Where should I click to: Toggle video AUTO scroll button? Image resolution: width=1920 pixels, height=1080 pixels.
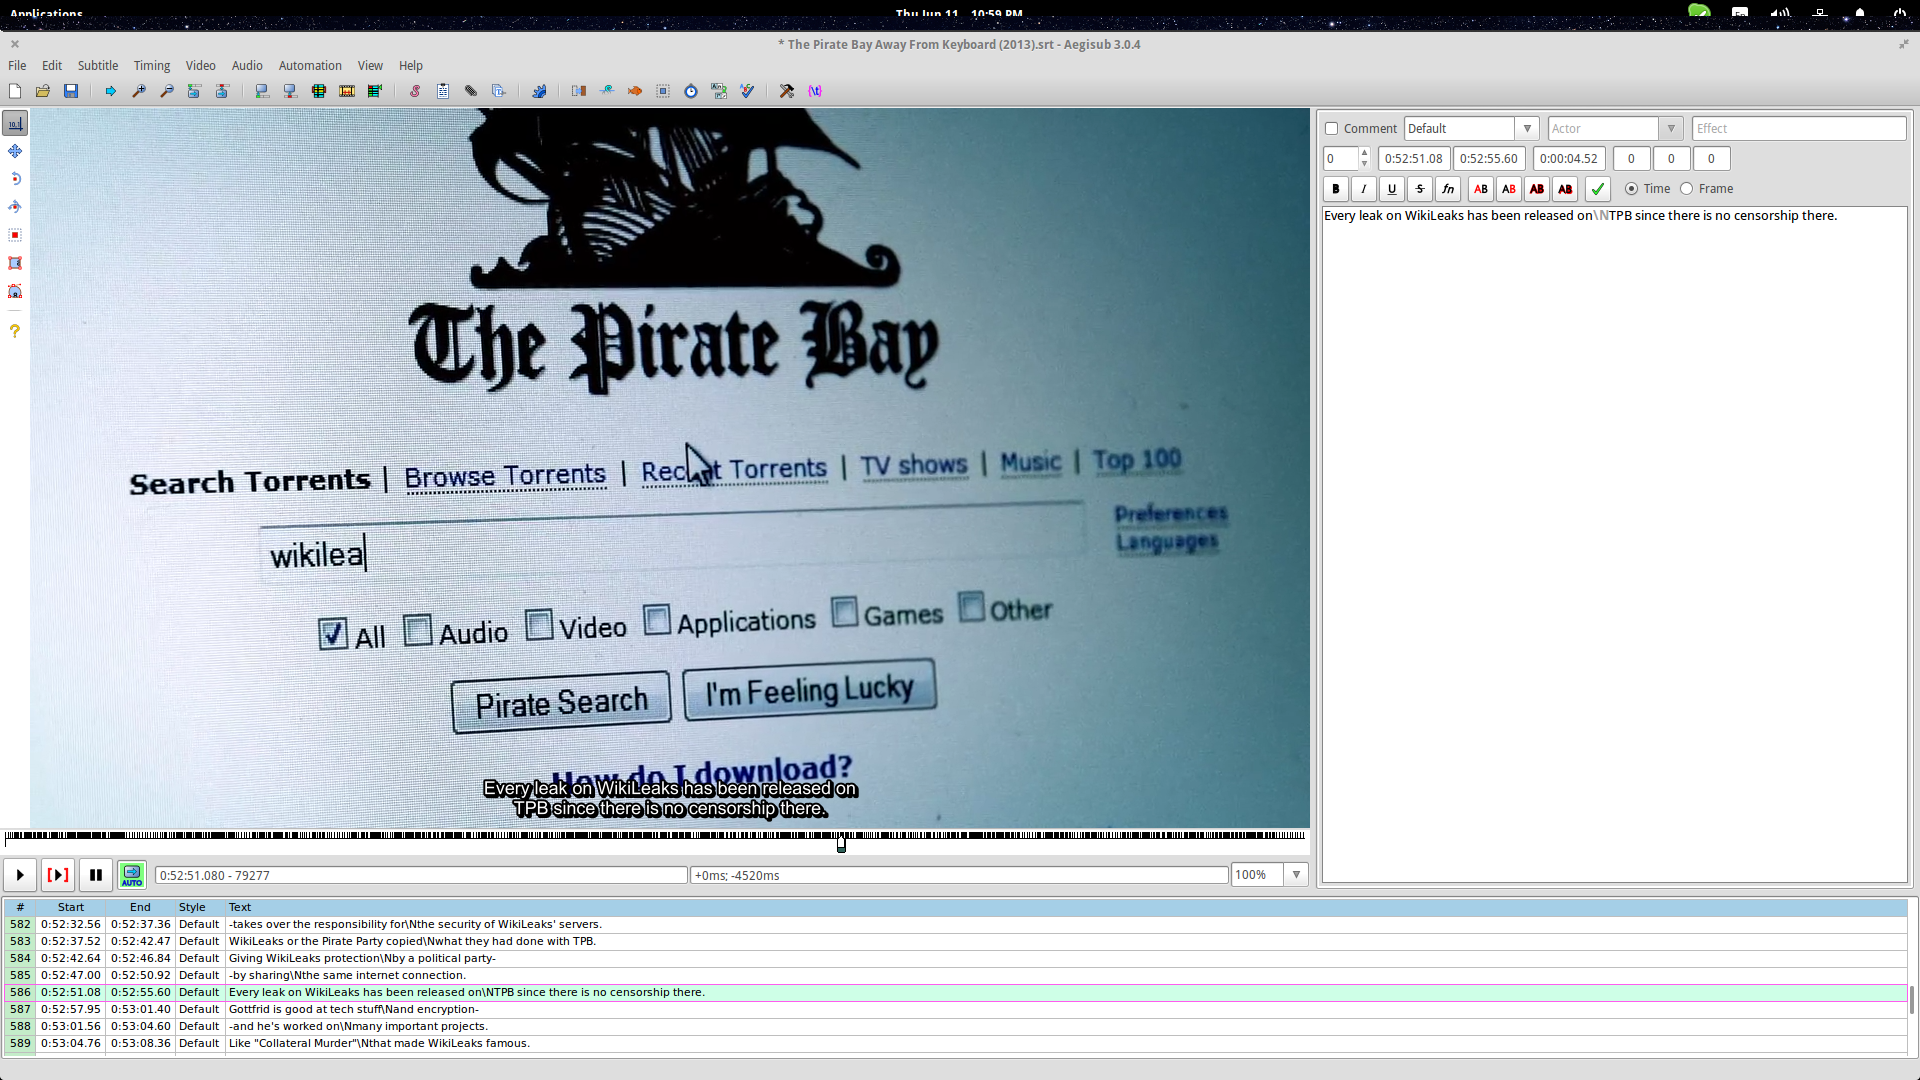132,875
